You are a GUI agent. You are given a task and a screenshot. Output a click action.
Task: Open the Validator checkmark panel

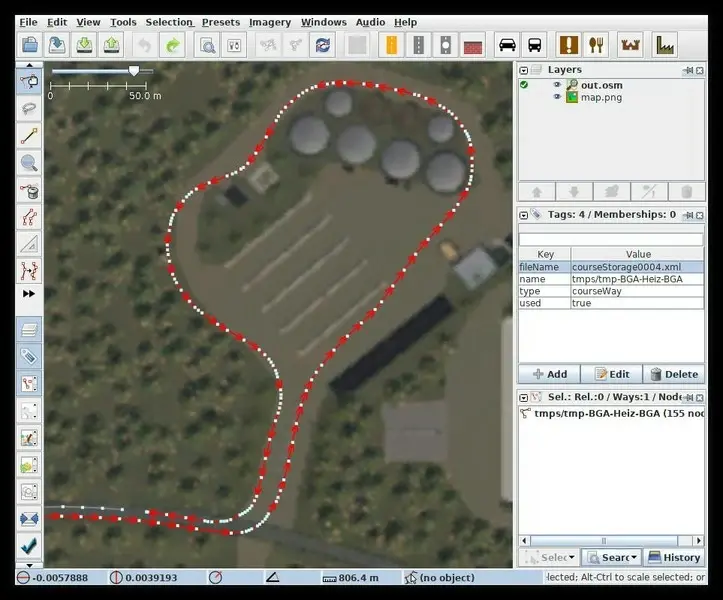click(x=29, y=546)
